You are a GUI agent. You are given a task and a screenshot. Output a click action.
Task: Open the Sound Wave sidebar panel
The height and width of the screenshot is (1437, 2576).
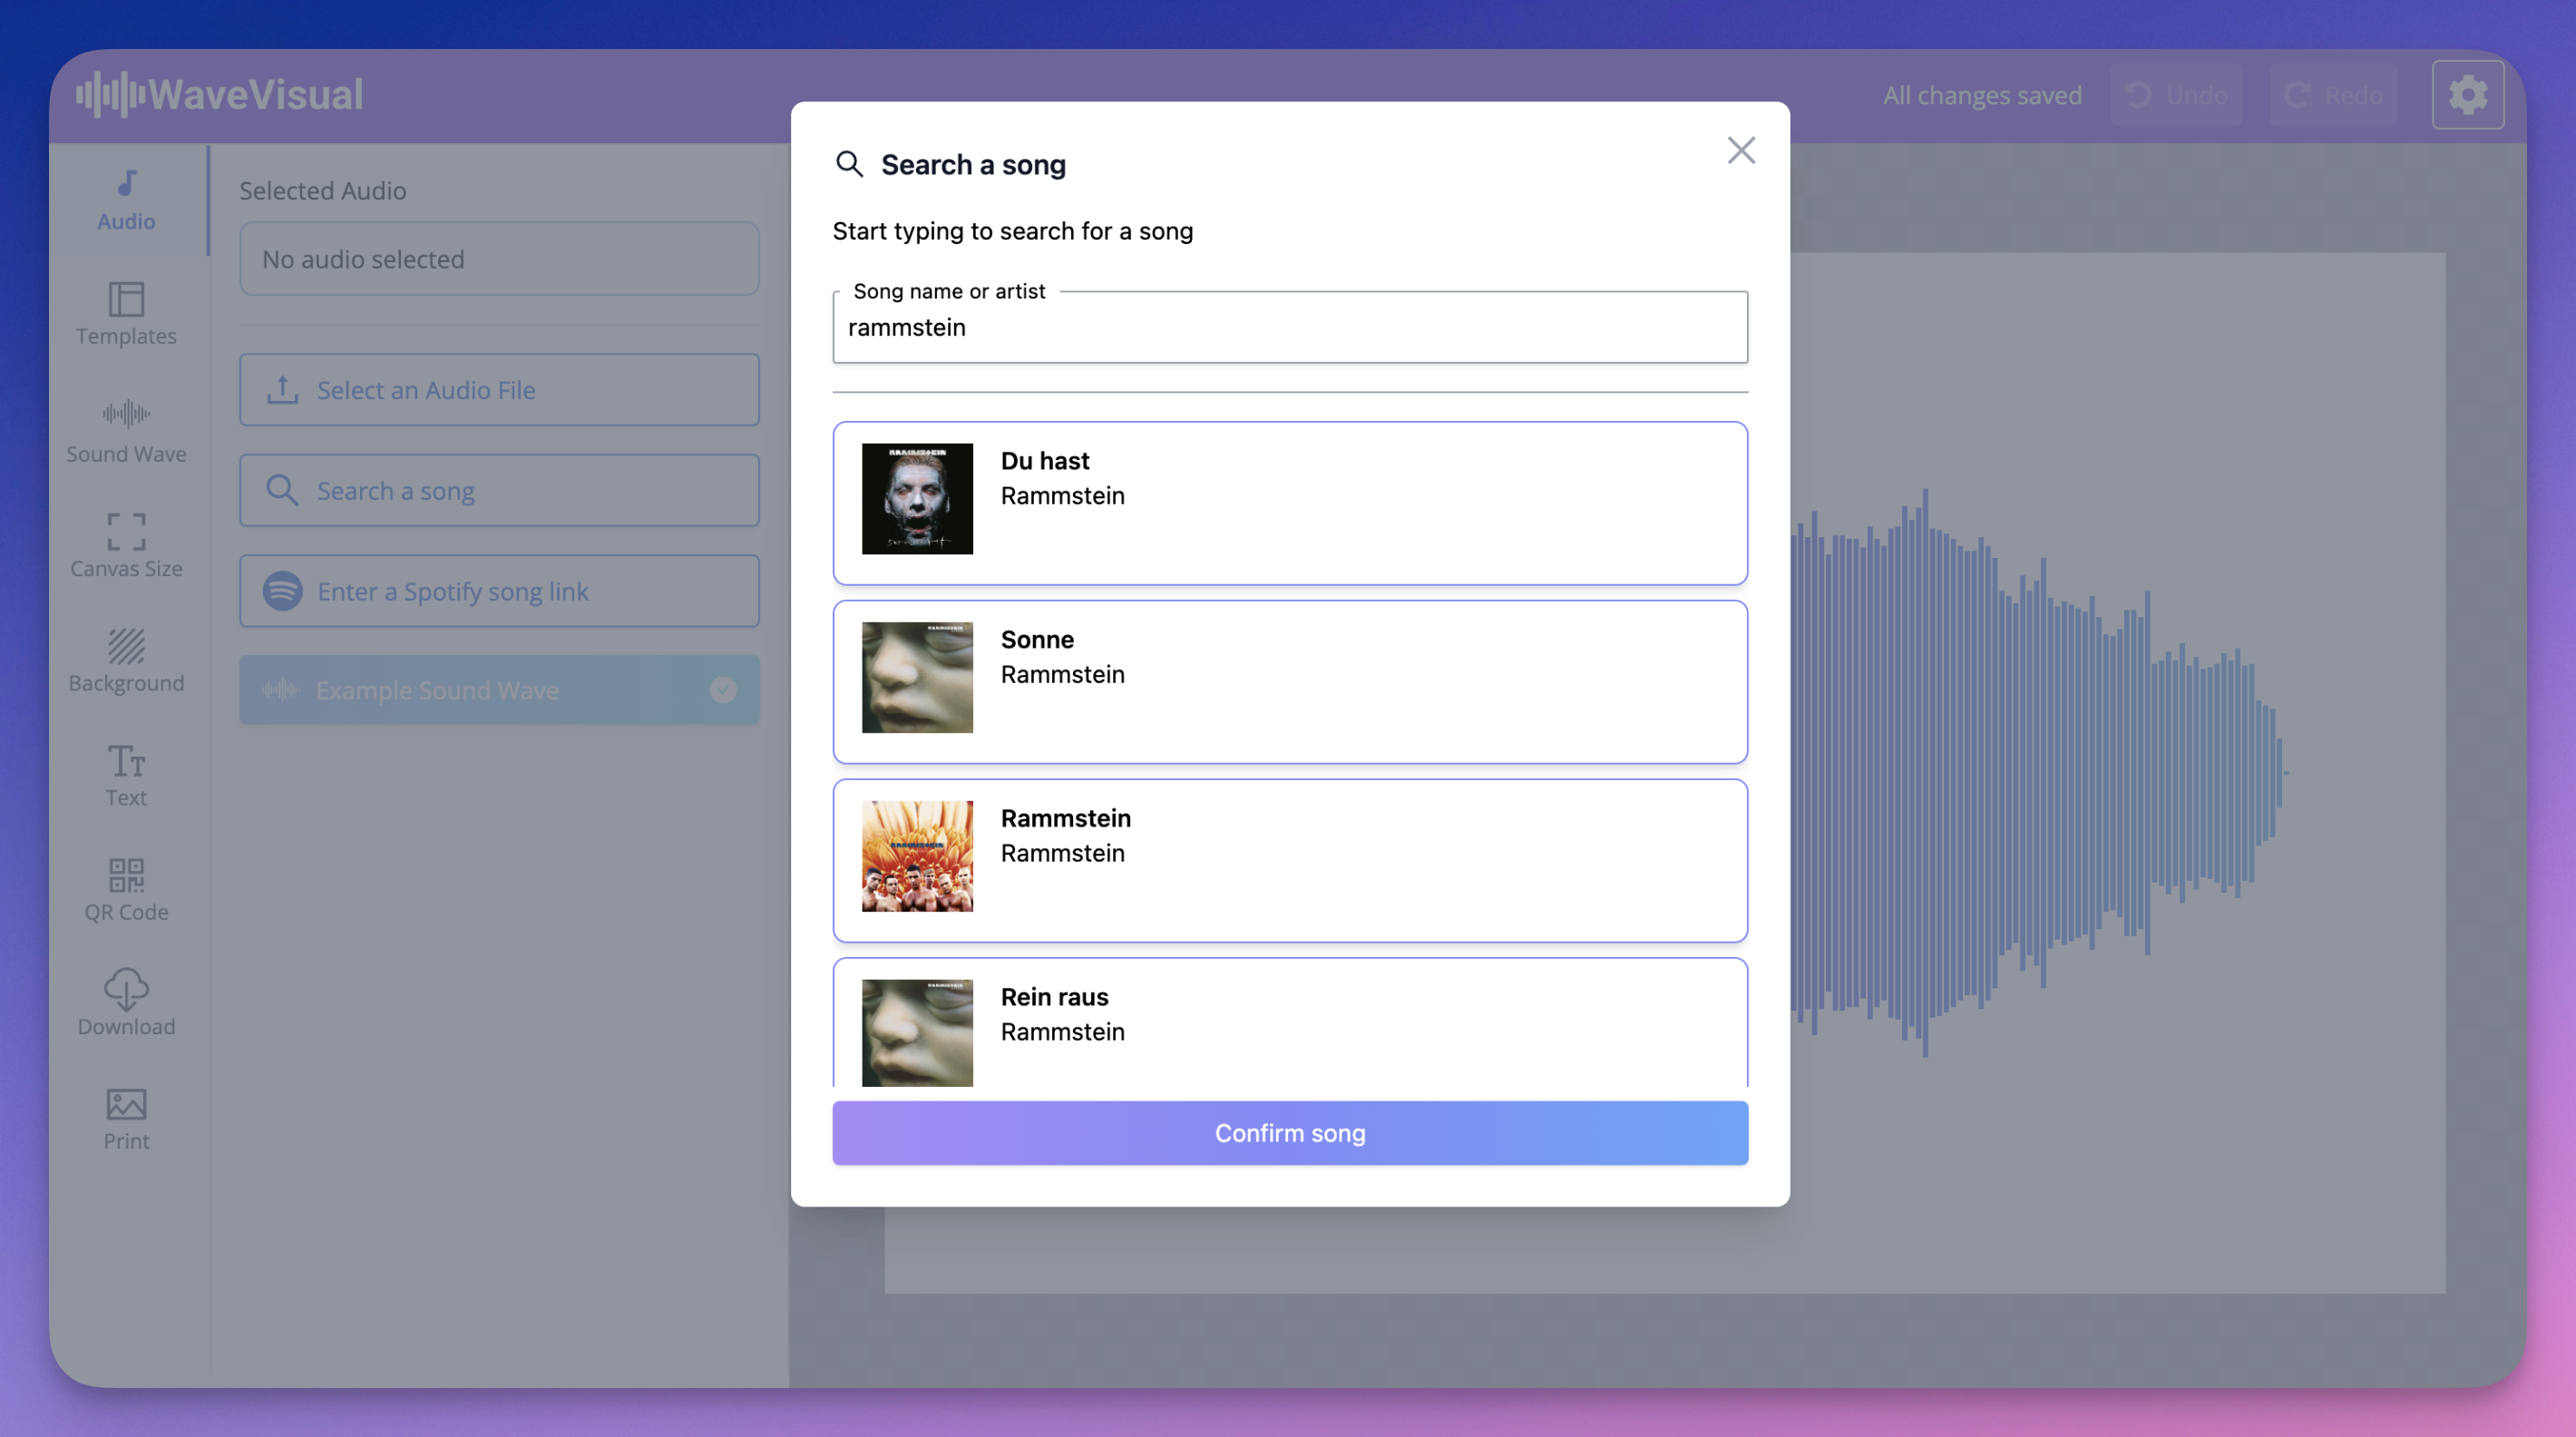126,430
